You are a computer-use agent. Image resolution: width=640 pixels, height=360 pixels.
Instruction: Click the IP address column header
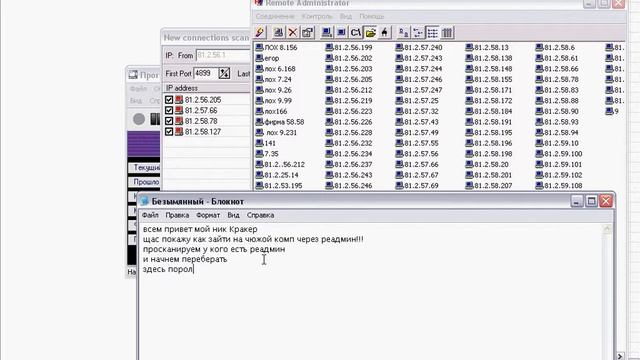point(207,88)
